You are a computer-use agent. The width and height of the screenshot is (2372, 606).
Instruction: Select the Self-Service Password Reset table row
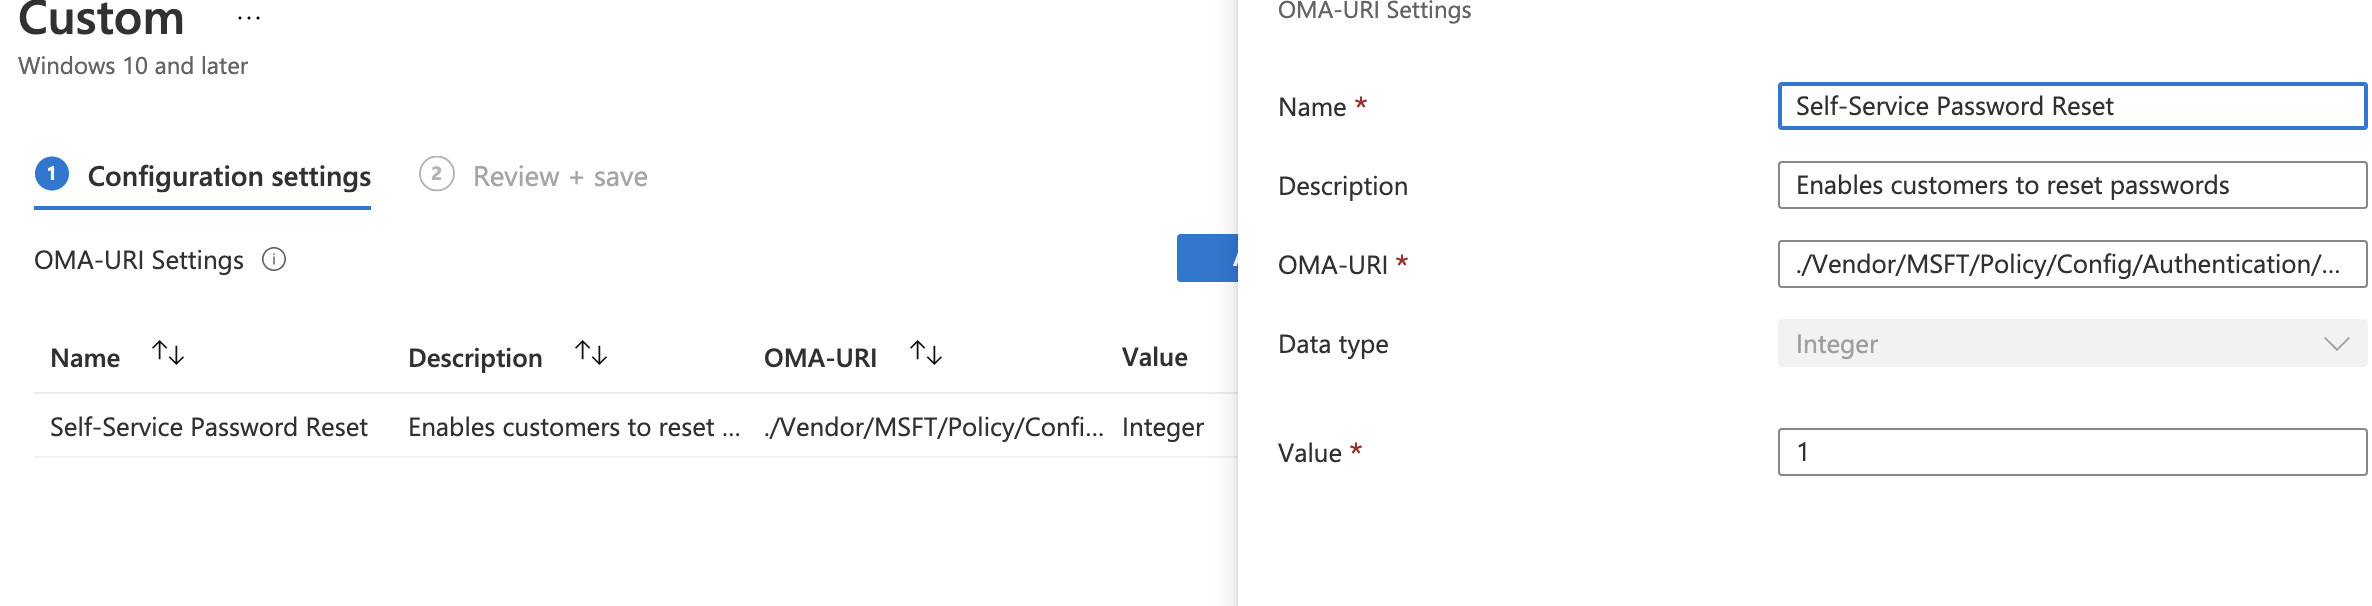click(x=209, y=427)
